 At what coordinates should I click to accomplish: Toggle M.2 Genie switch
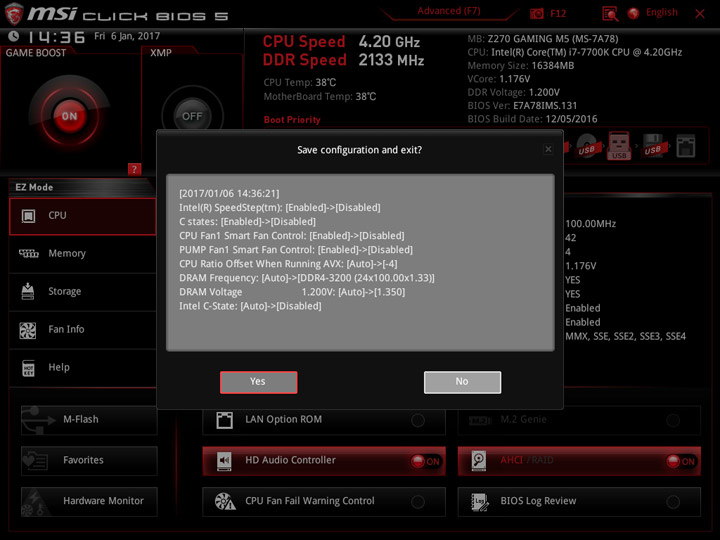click(673, 420)
